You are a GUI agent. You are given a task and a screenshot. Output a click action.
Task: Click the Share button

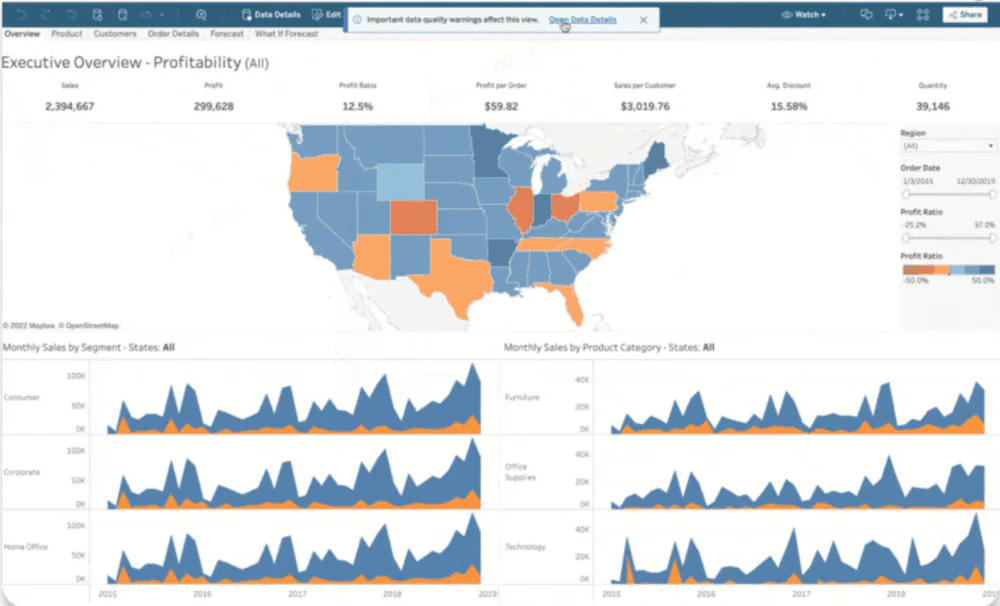click(965, 14)
